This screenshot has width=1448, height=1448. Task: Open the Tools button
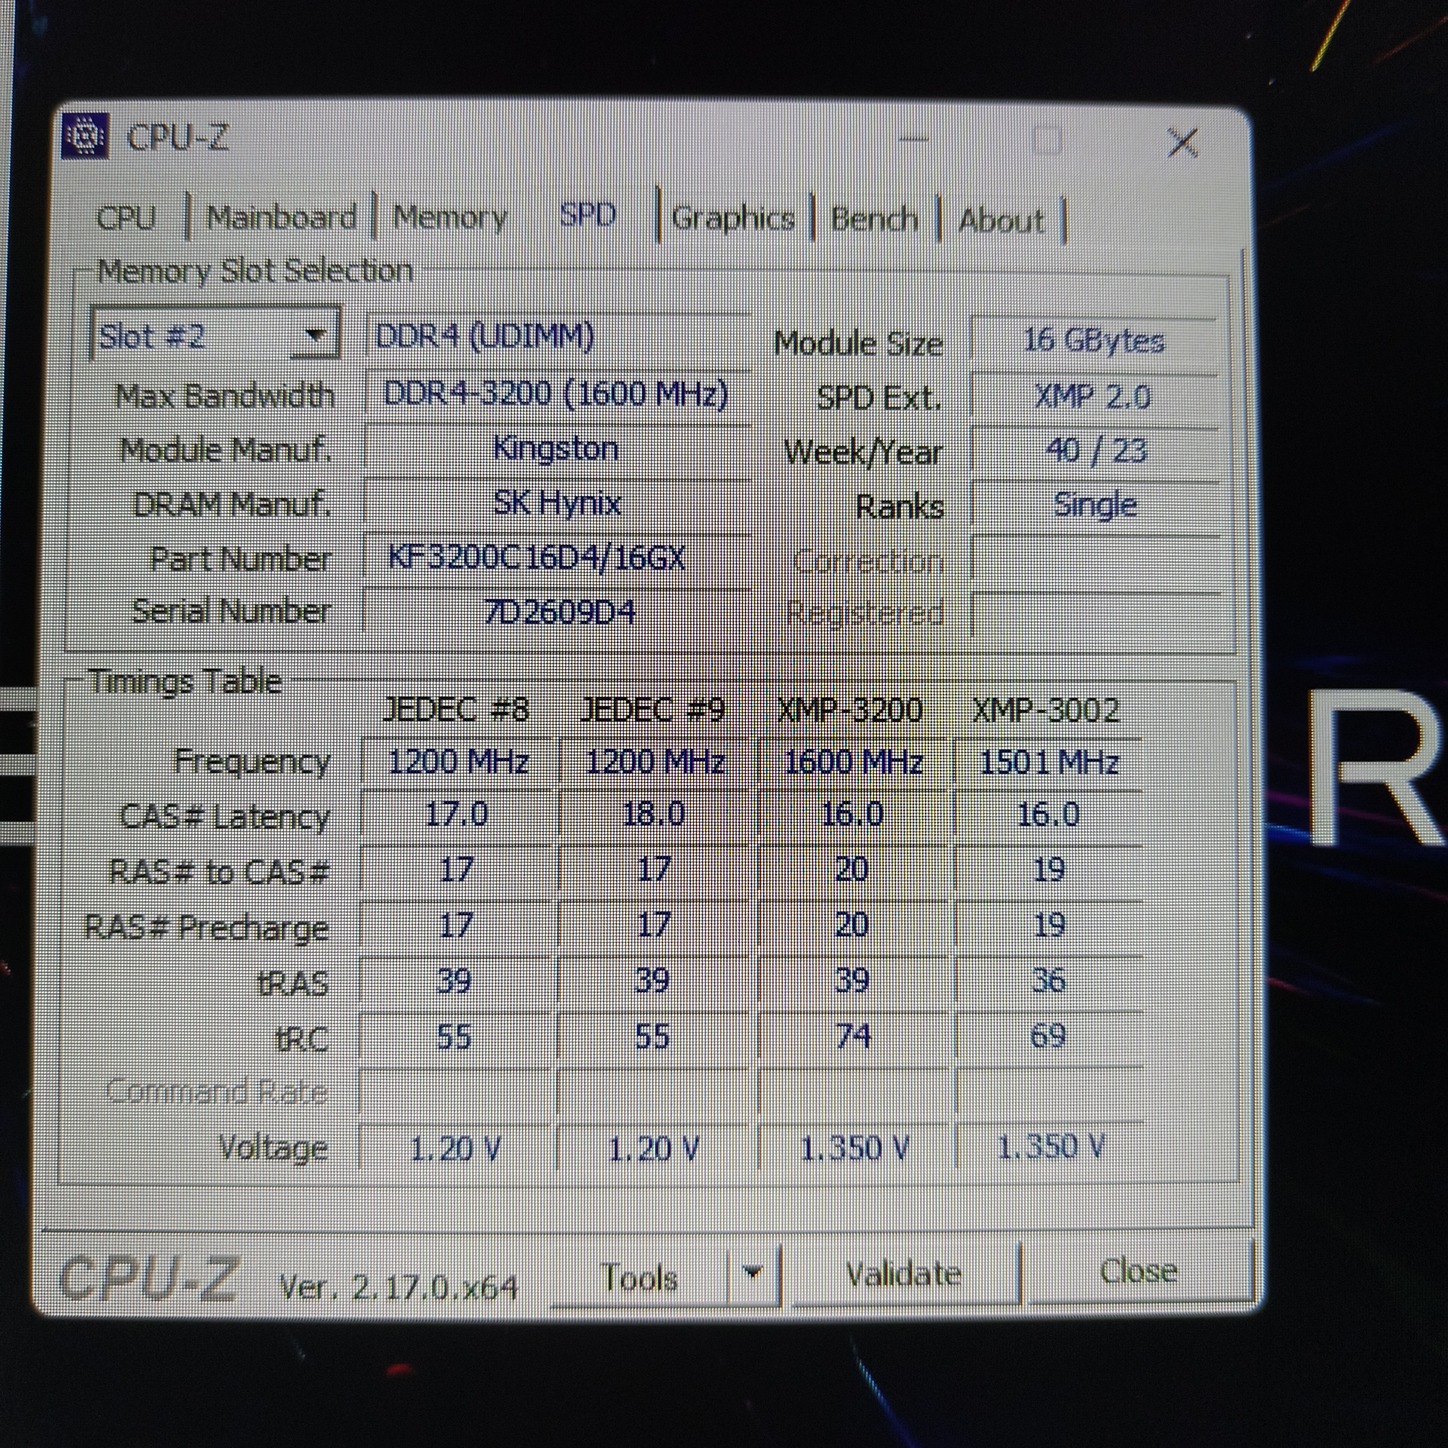(639, 1277)
